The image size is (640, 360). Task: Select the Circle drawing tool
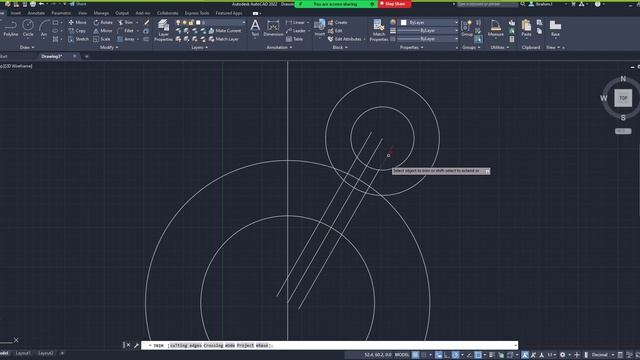28,28
